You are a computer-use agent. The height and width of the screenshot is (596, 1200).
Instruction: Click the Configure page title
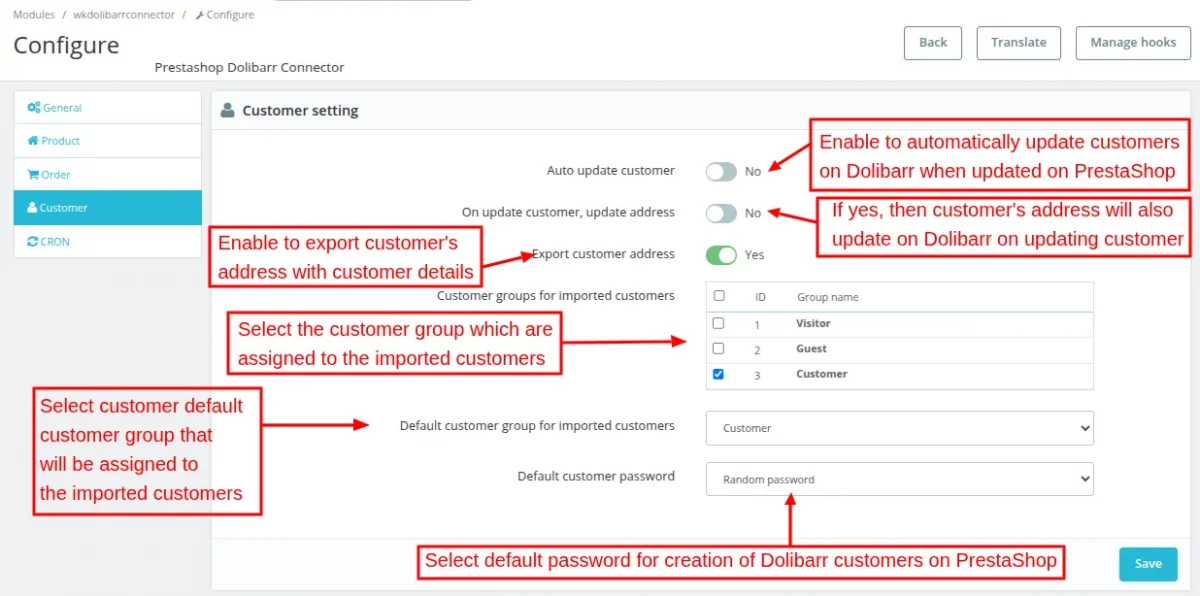(x=66, y=46)
